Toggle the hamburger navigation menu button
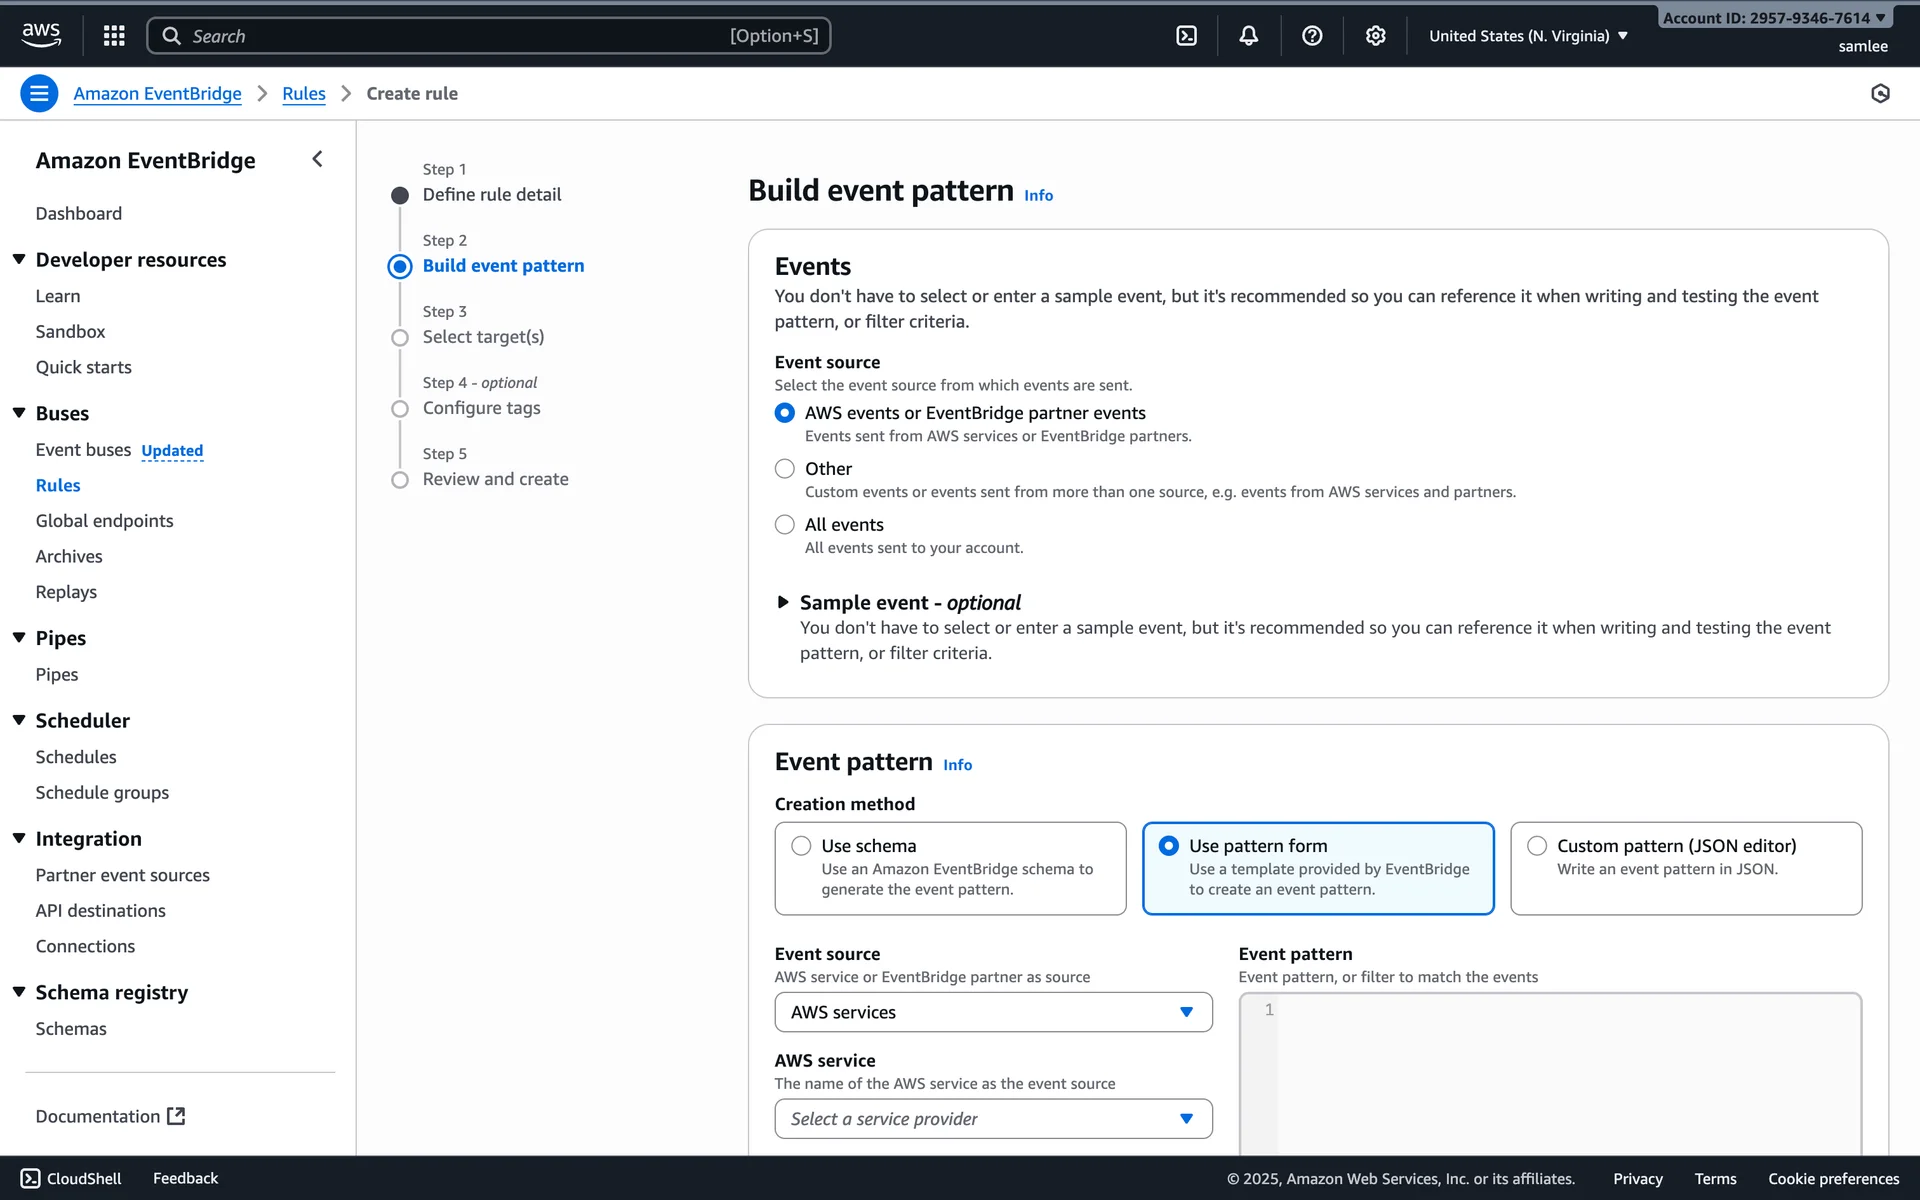 [x=39, y=93]
